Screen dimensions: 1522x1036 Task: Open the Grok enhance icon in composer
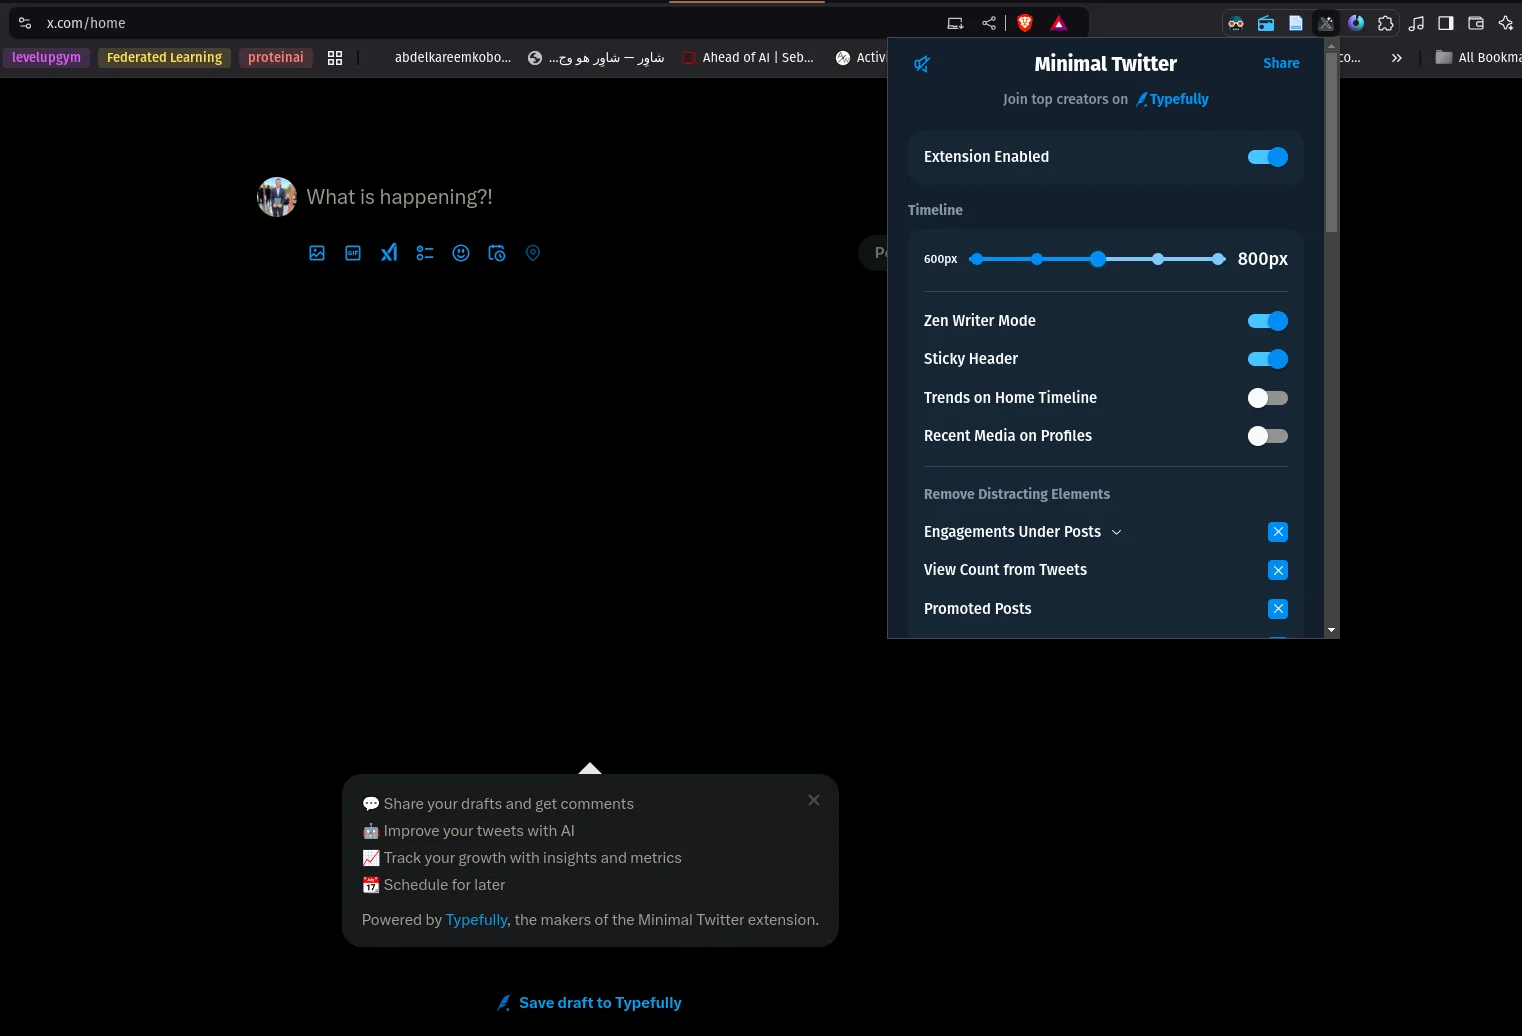(x=389, y=253)
